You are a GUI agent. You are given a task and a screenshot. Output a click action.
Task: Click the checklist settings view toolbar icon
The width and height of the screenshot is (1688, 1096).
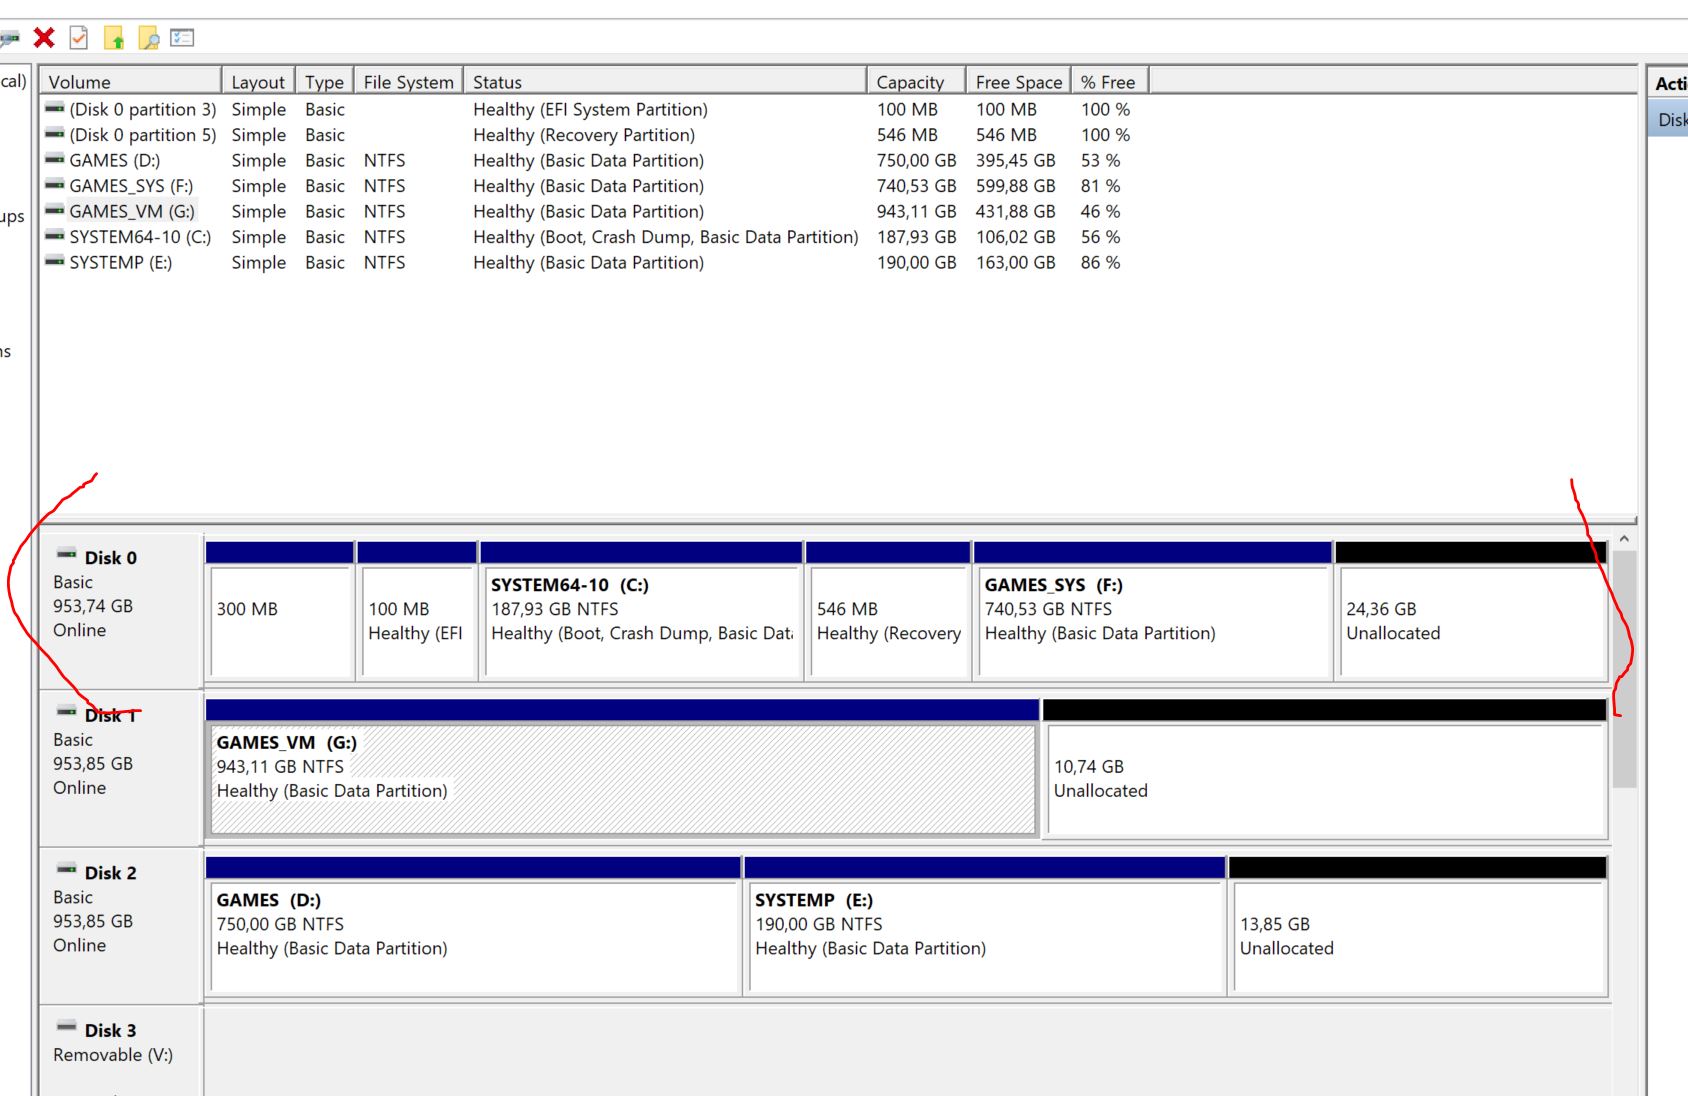(182, 38)
